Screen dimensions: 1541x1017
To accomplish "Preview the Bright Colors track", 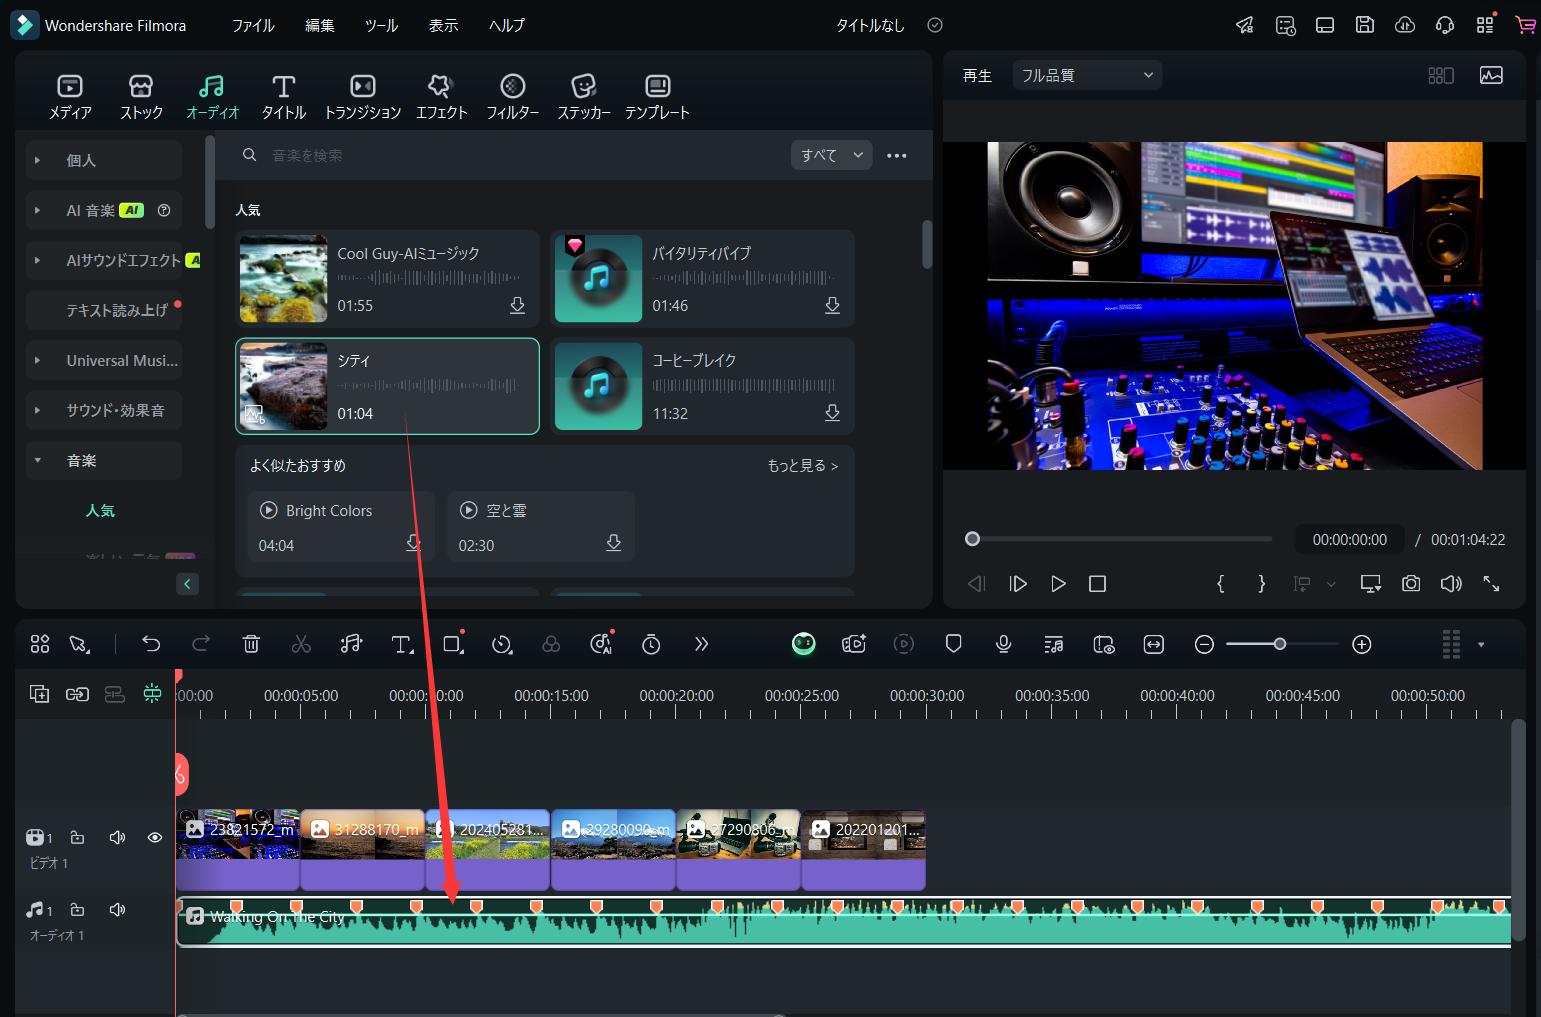I will (x=268, y=510).
